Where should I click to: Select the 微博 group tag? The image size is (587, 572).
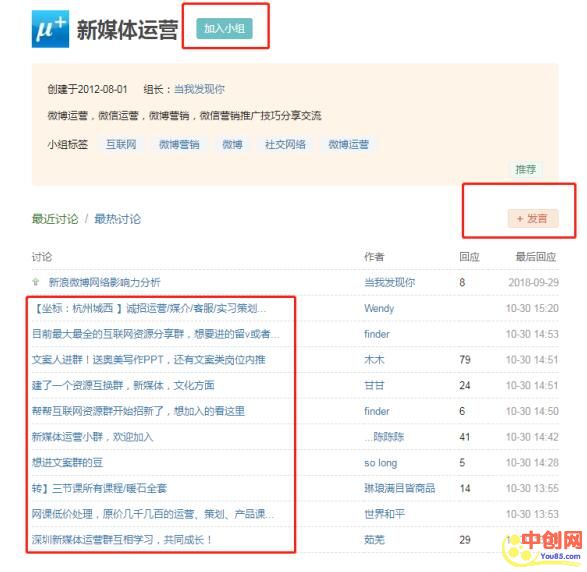(232, 144)
